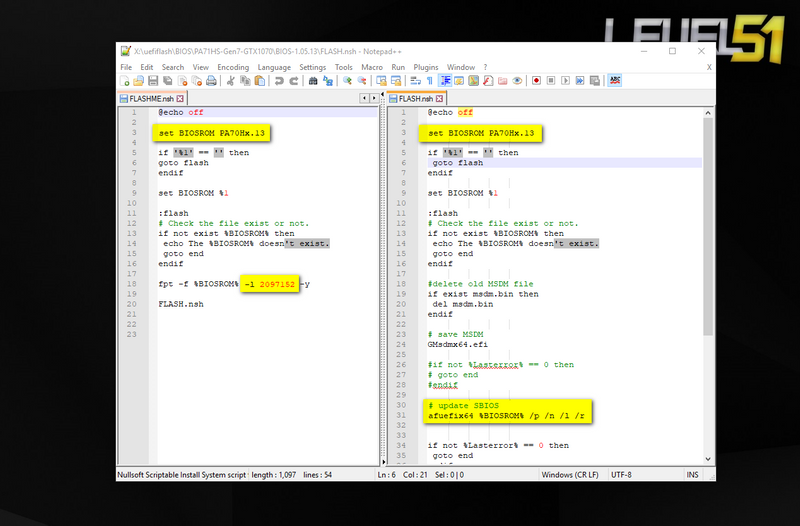The height and width of the screenshot is (526, 800).
Task: Open the Edit menu
Action: [147, 67]
